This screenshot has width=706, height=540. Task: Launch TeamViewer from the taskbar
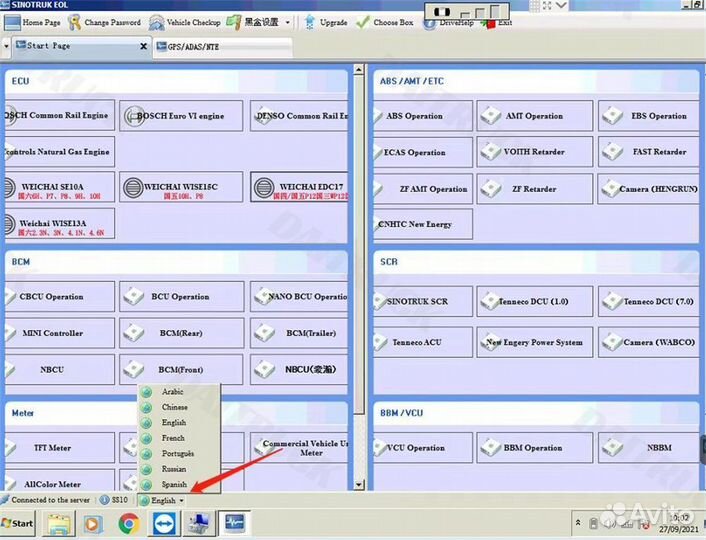162,522
